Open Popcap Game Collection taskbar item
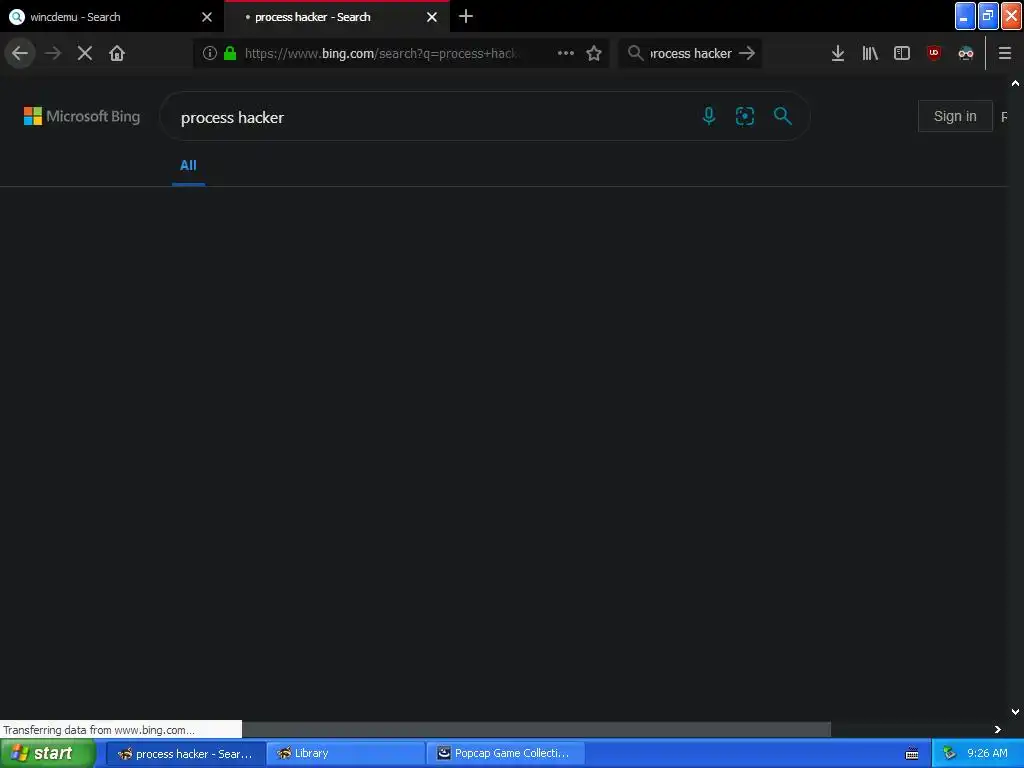The width and height of the screenshot is (1024, 768). tap(505, 754)
